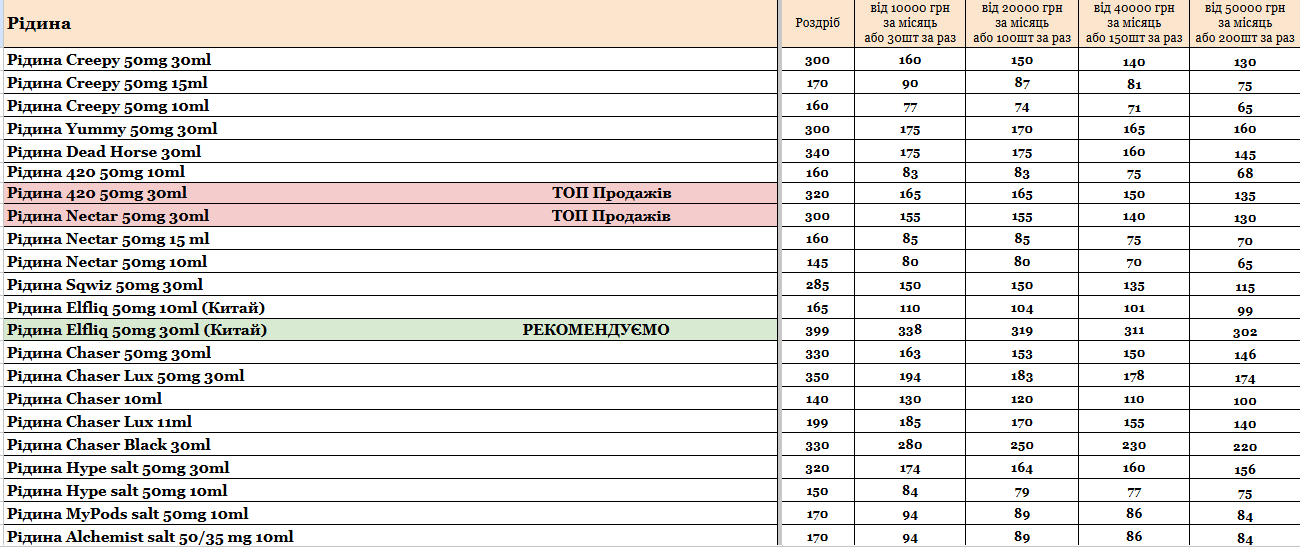Click value 68 in 420 10ml row
The height and width of the screenshot is (547, 1300).
point(1245,173)
